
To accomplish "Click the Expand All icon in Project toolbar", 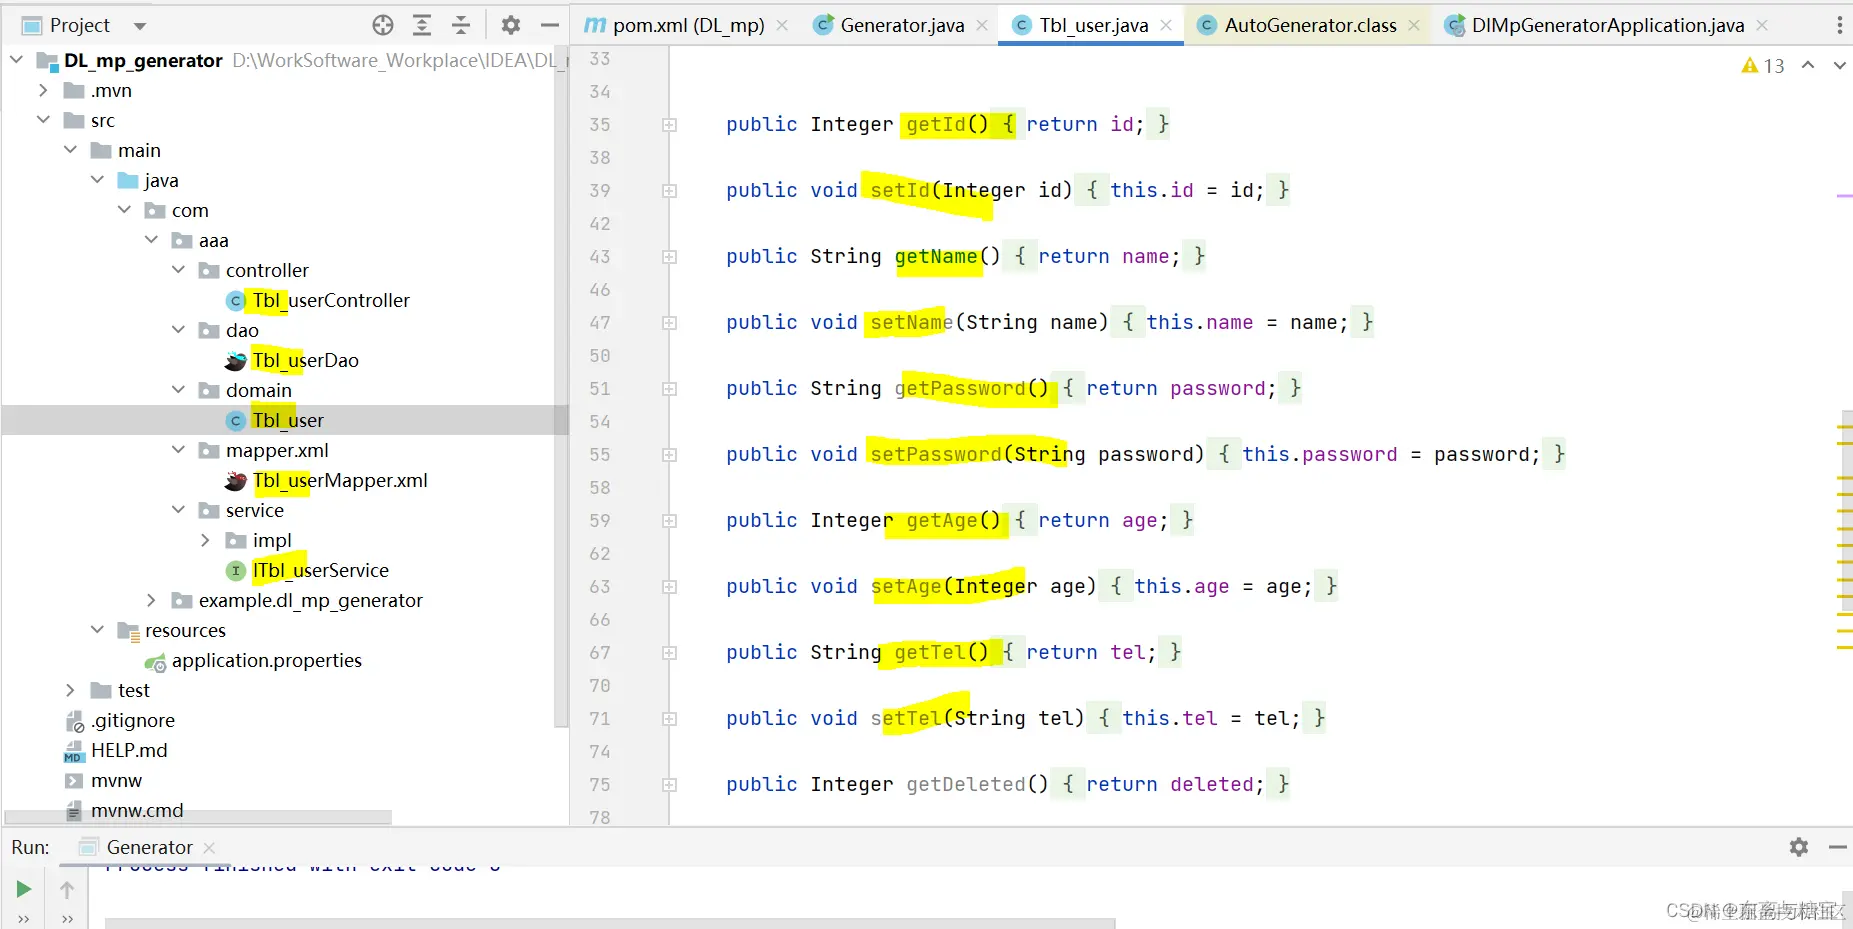I will point(422,25).
